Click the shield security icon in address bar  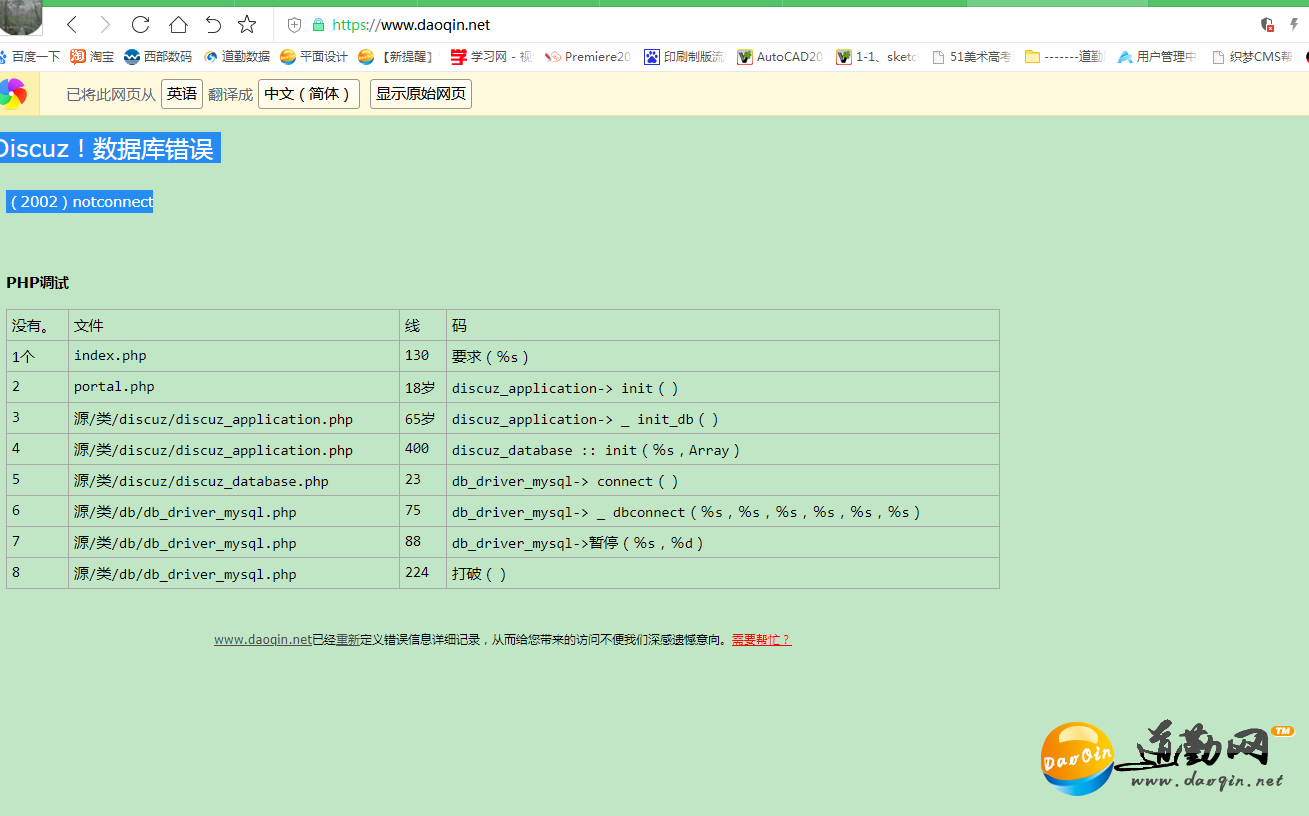coord(294,25)
